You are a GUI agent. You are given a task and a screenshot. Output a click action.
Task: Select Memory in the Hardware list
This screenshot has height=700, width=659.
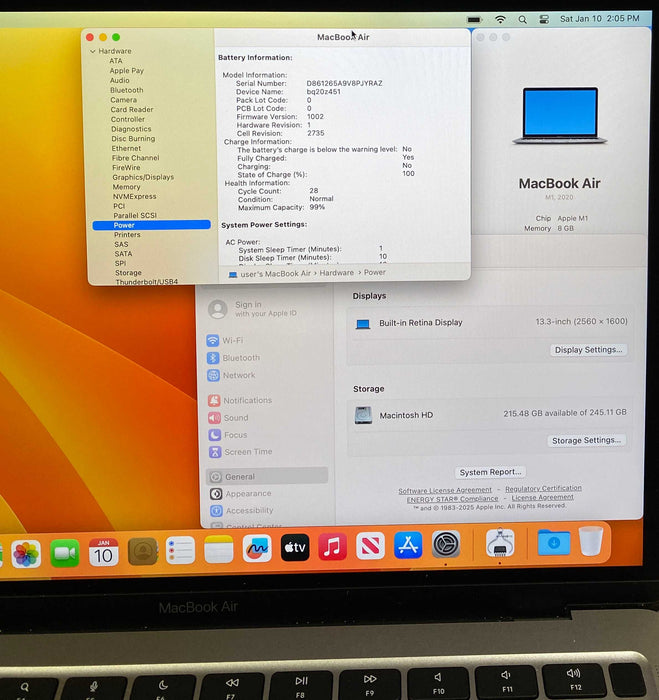[126, 187]
